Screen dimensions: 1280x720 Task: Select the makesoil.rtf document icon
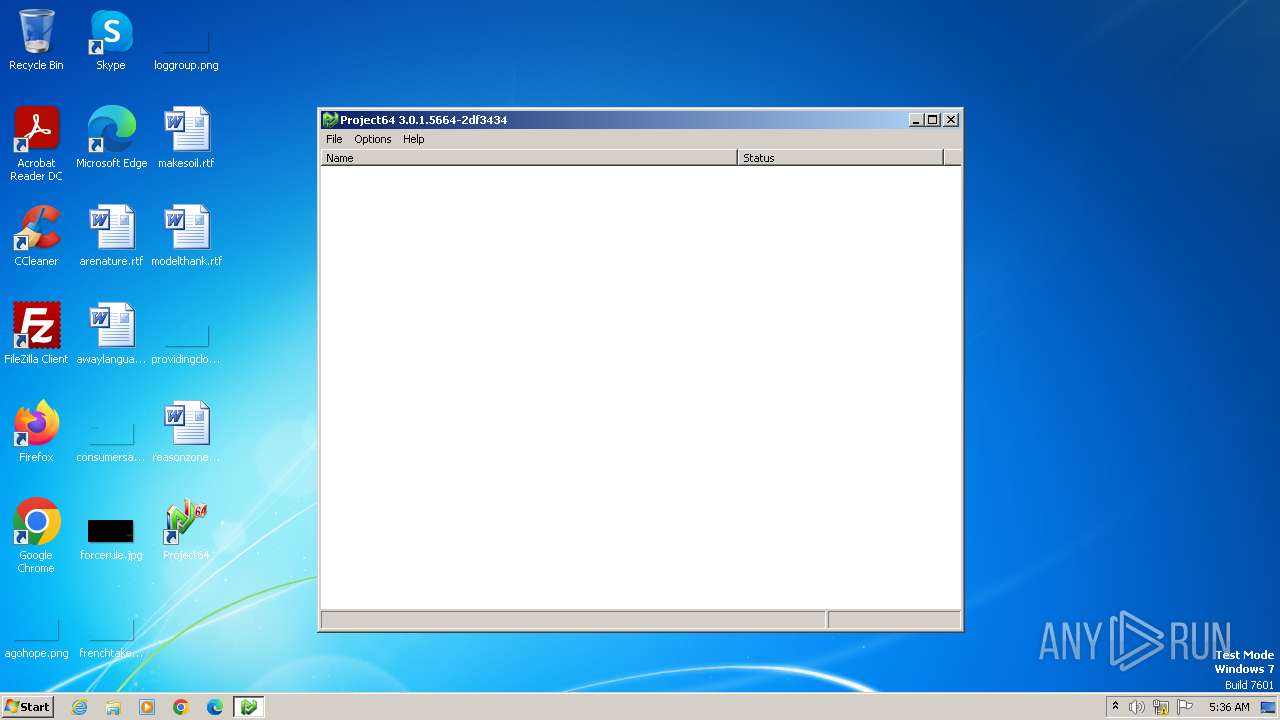pos(186,138)
